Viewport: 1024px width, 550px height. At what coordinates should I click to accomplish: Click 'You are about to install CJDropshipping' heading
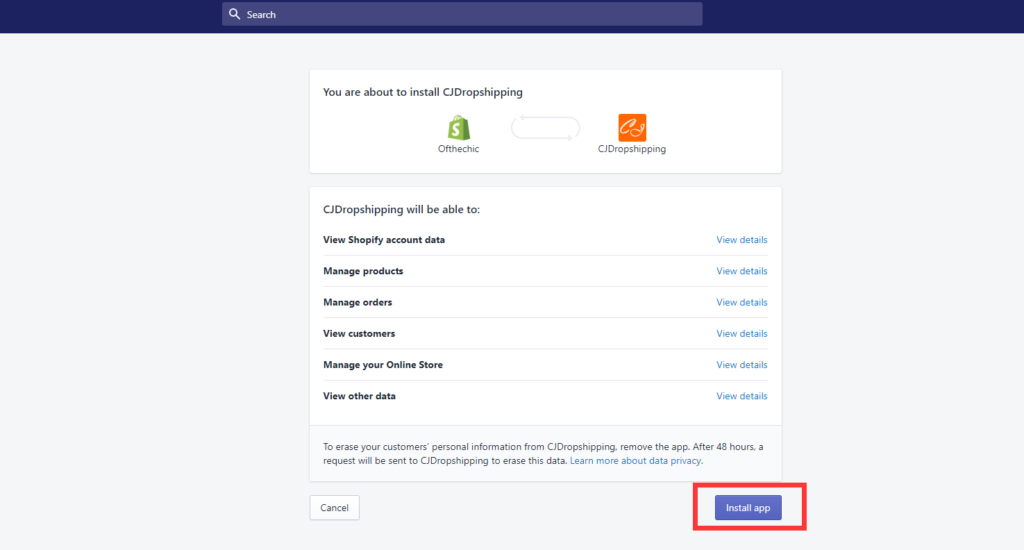point(423,92)
